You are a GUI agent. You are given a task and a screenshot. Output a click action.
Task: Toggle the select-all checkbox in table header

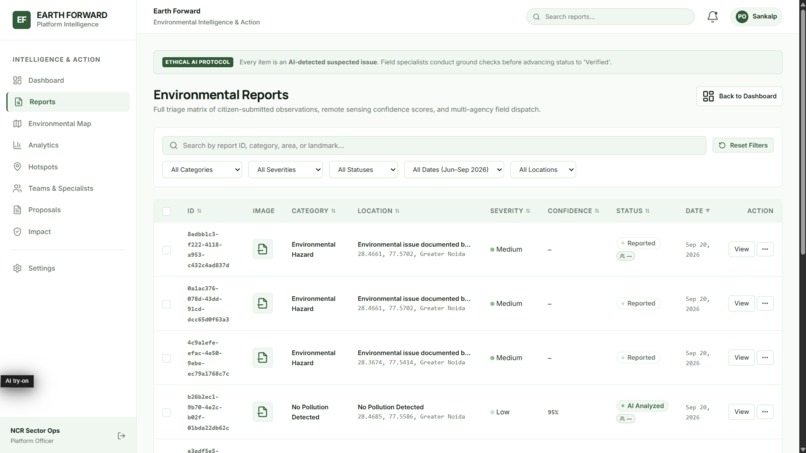click(x=167, y=211)
